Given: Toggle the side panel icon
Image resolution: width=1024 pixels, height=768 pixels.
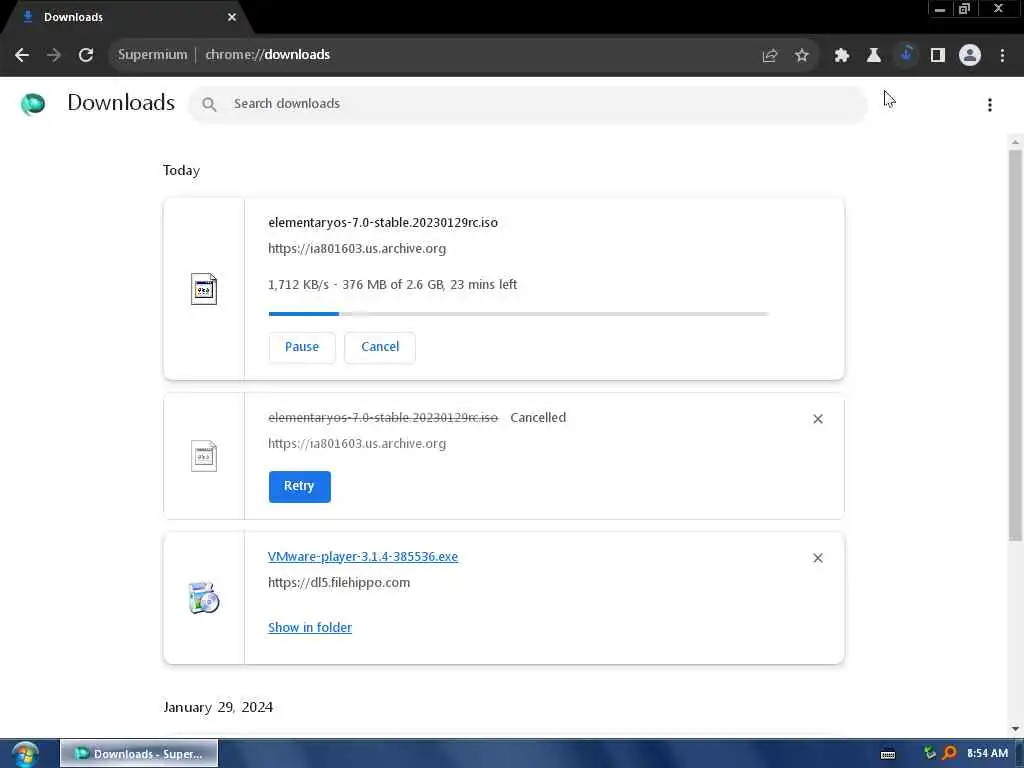Looking at the screenshot, I should 938,56.
